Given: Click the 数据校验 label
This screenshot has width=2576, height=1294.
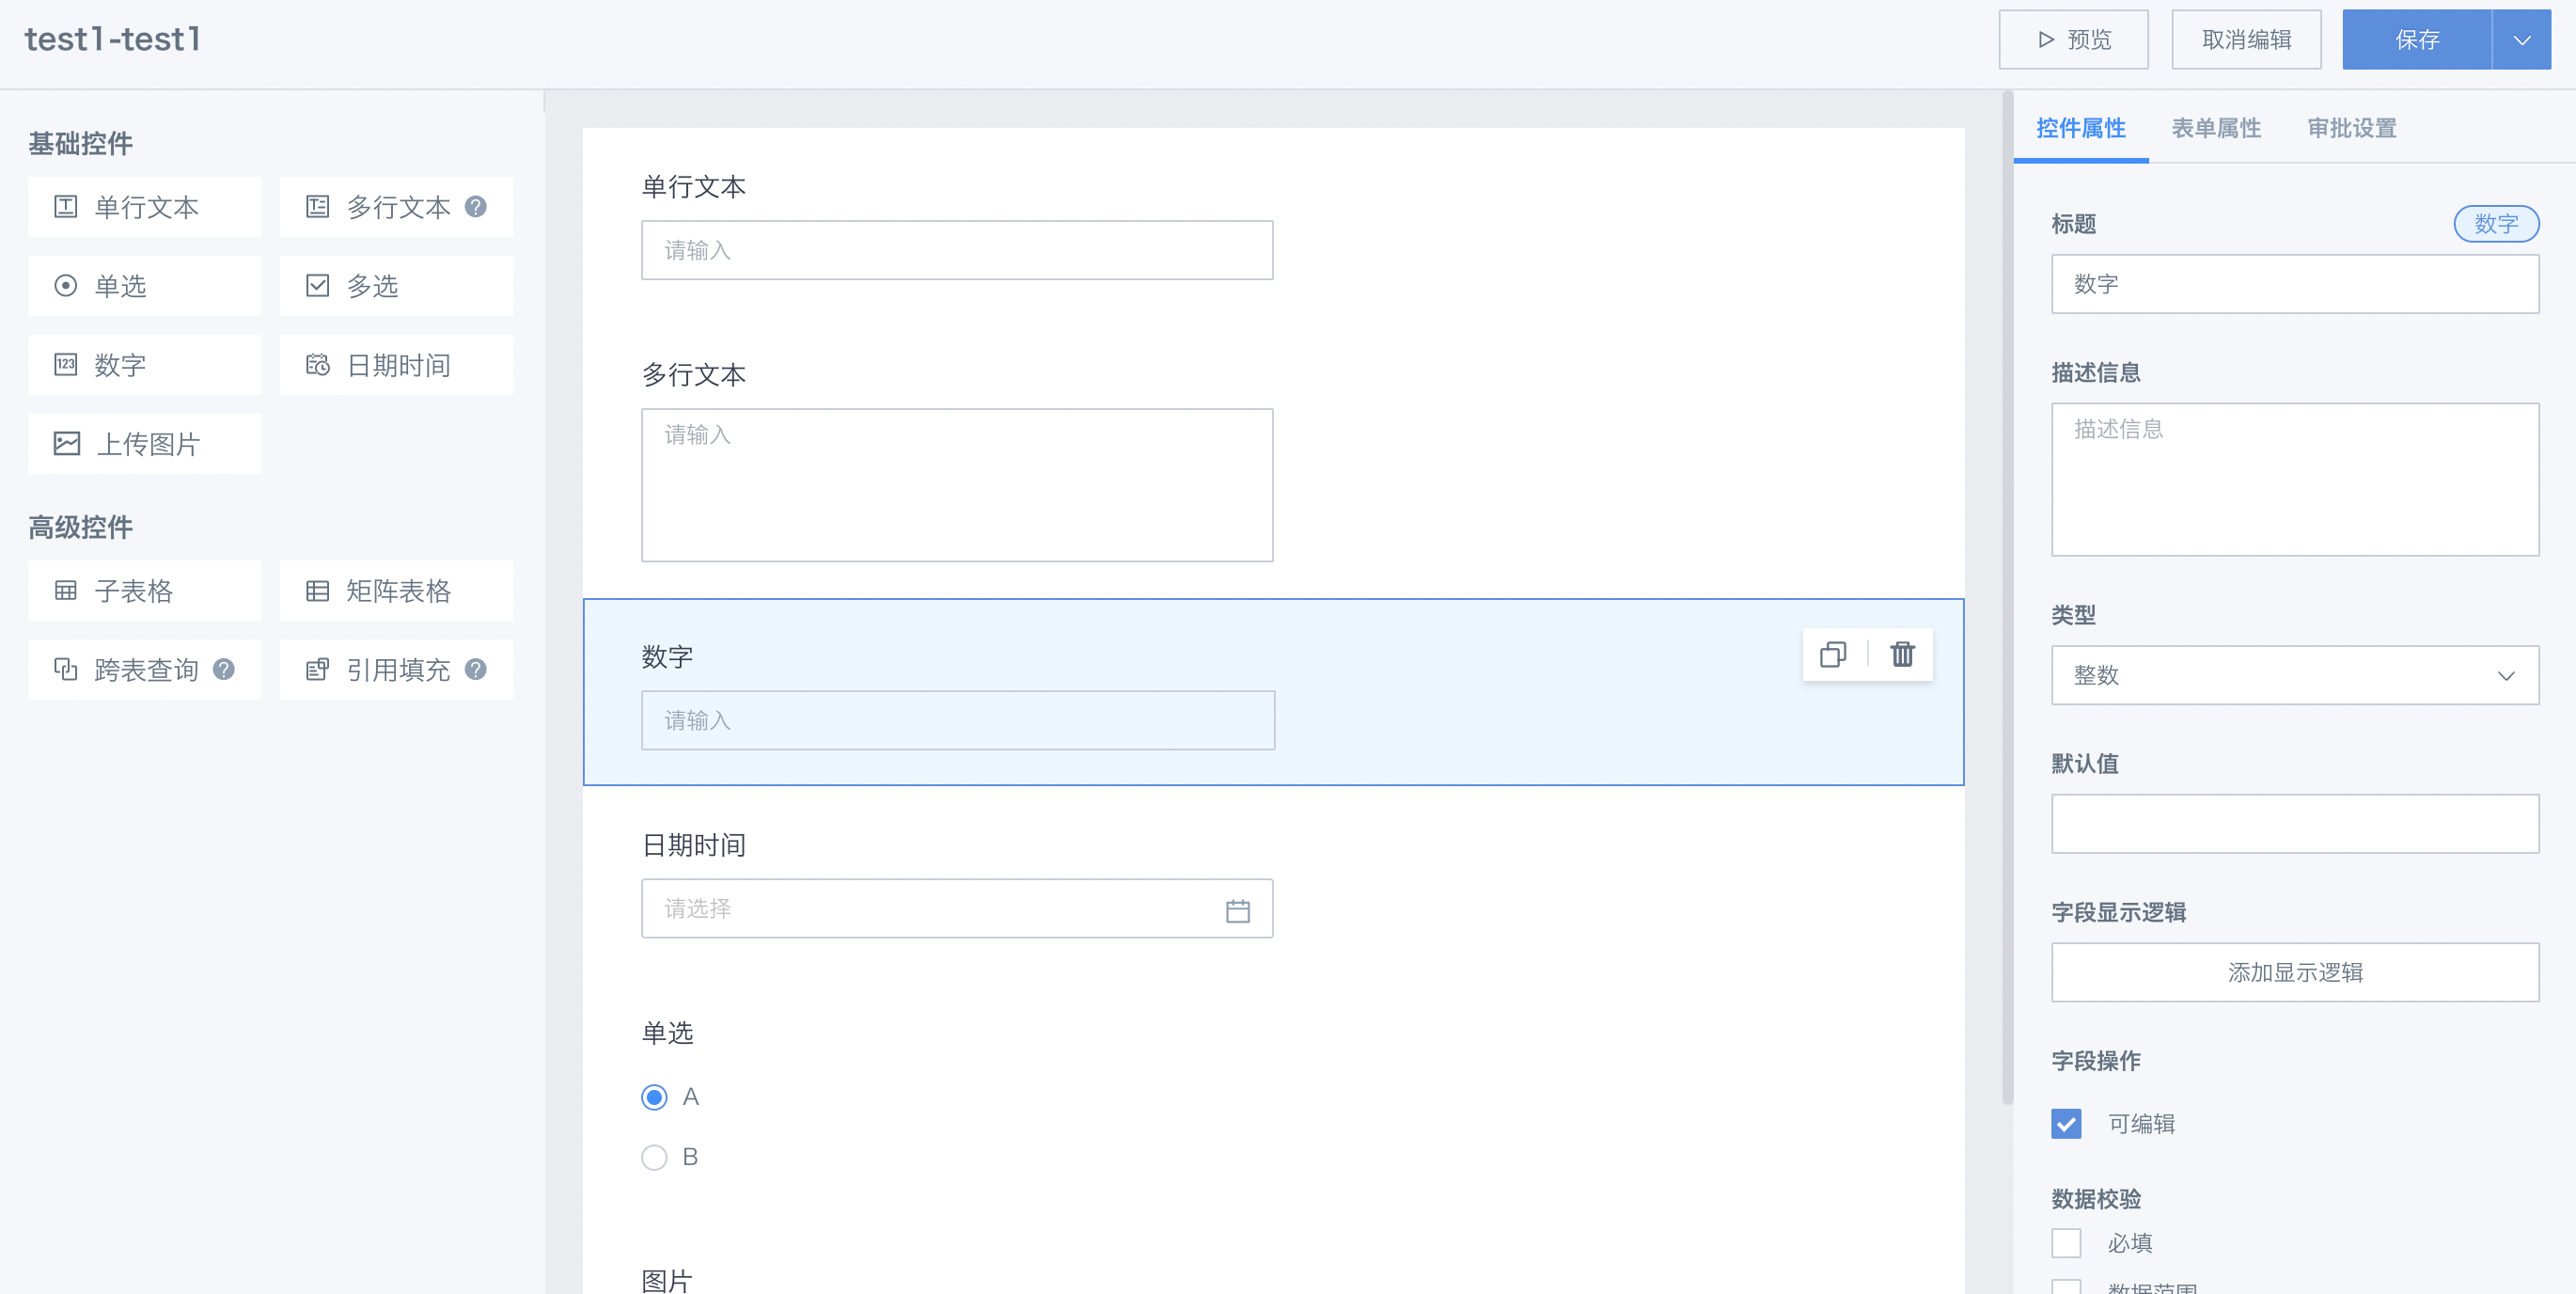Looking at the screenshot, I should click(x=2096, y=1199).
